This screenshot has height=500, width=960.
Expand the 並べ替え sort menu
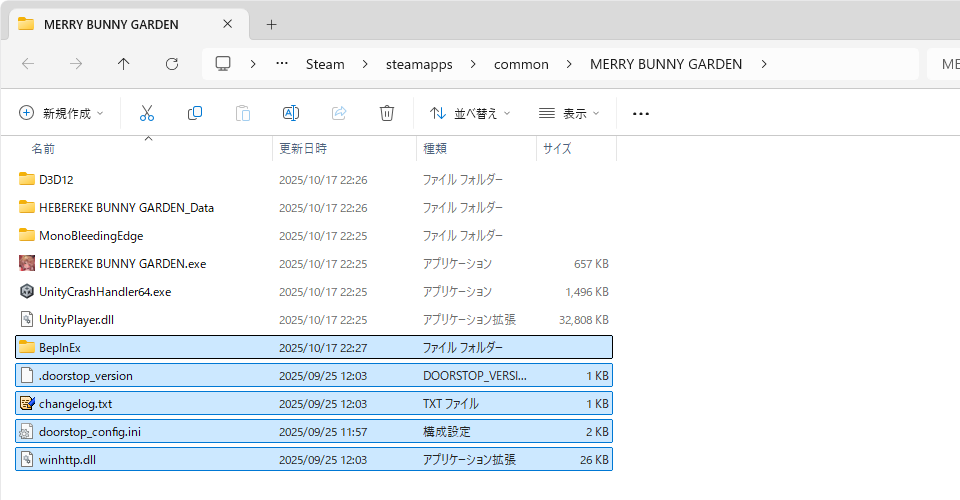(x=470, y=114)
